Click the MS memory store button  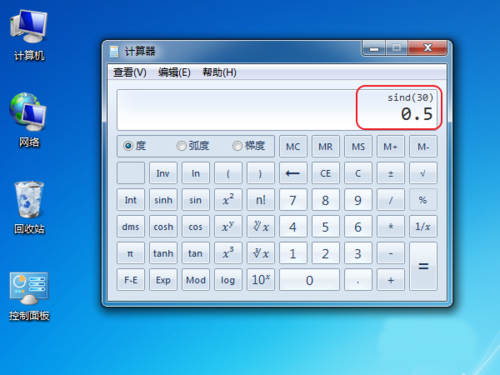pos(358,147)
